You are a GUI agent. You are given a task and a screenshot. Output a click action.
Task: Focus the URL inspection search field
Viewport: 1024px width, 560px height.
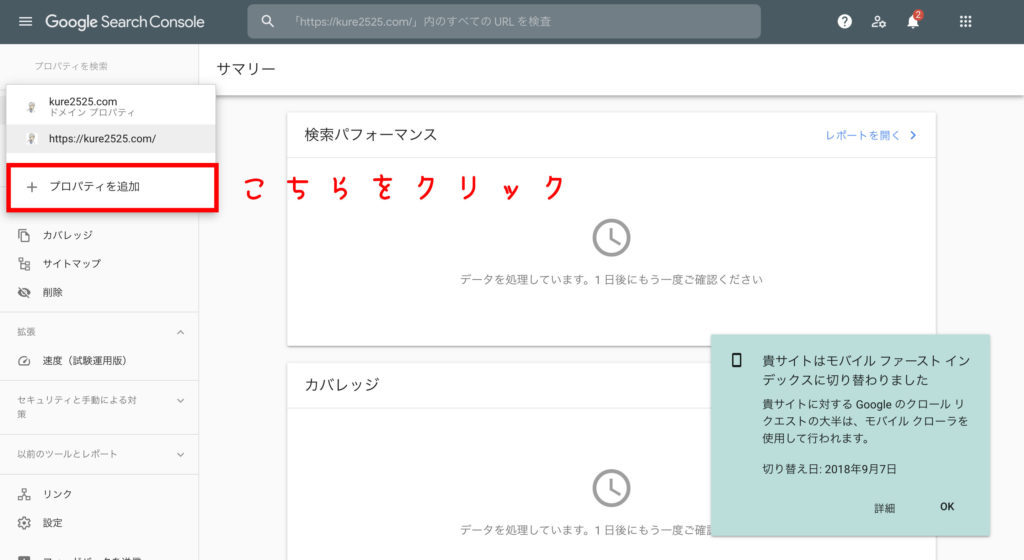point(504,22)
